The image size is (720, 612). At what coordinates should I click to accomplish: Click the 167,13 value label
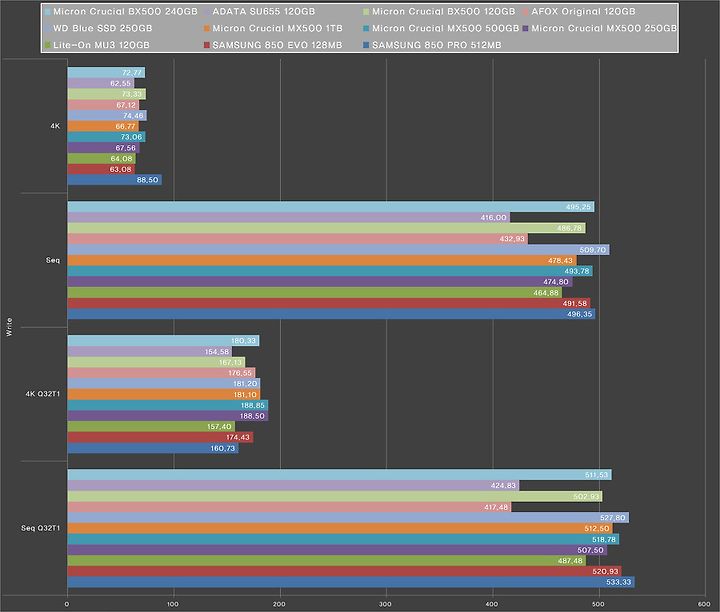click(230, 362)
